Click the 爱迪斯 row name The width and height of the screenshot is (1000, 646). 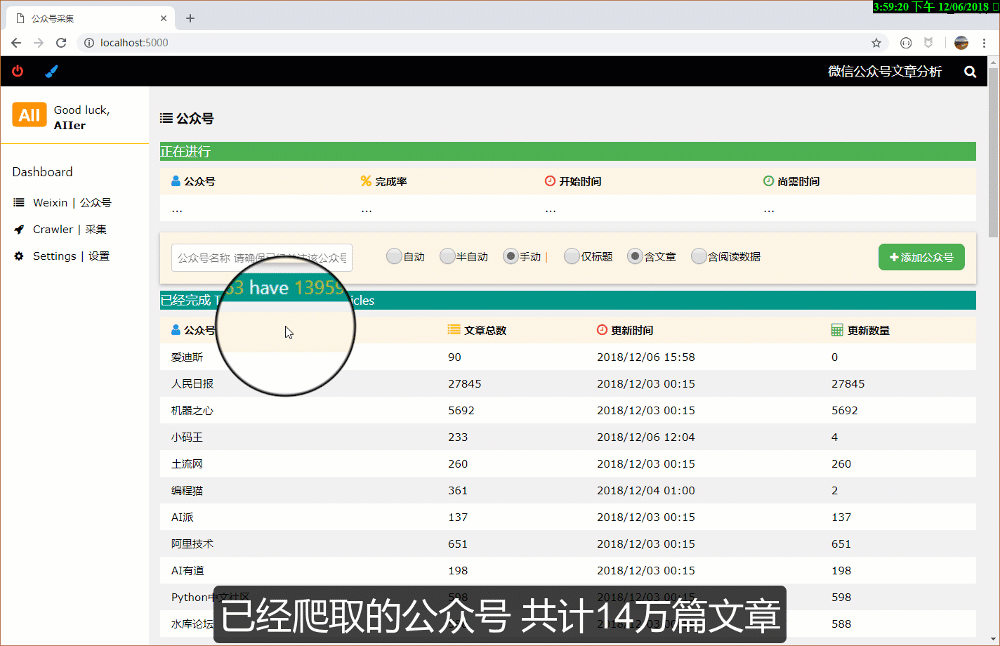[x=187, y=357]
